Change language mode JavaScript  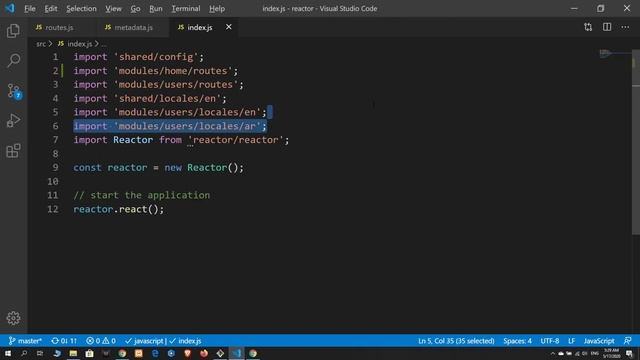pyautogui.click(x=599, y=341)
